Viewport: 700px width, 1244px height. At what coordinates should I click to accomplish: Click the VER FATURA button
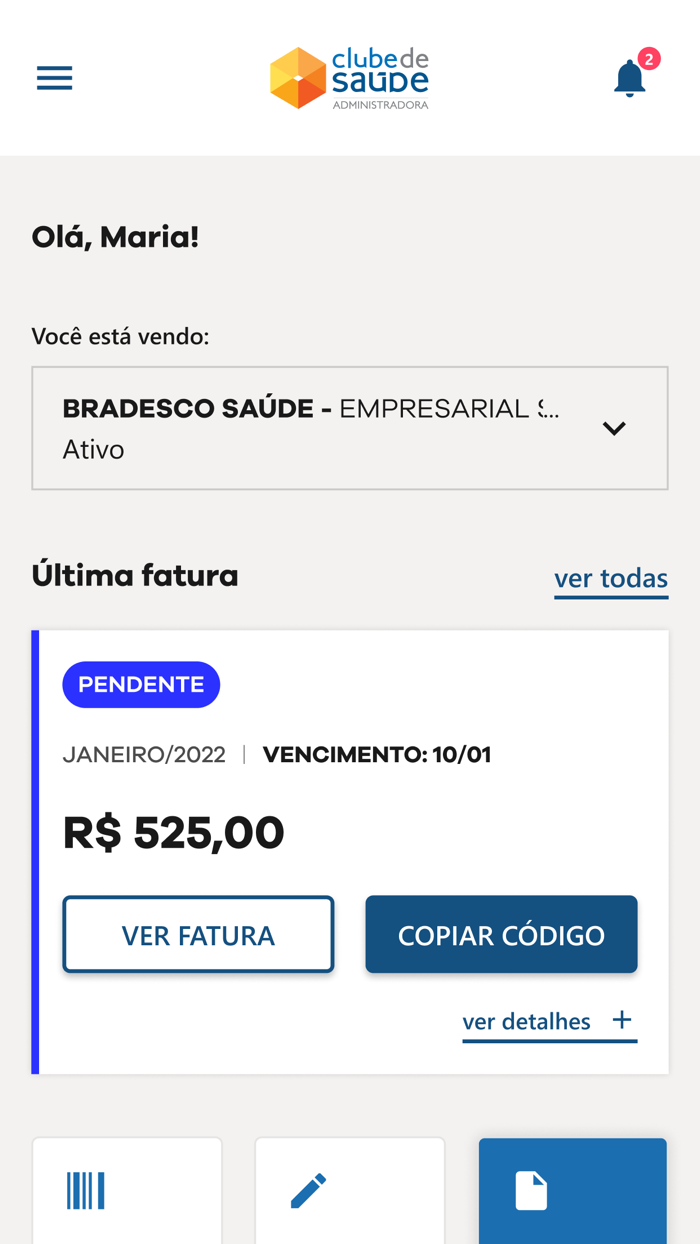click(198, 934)
